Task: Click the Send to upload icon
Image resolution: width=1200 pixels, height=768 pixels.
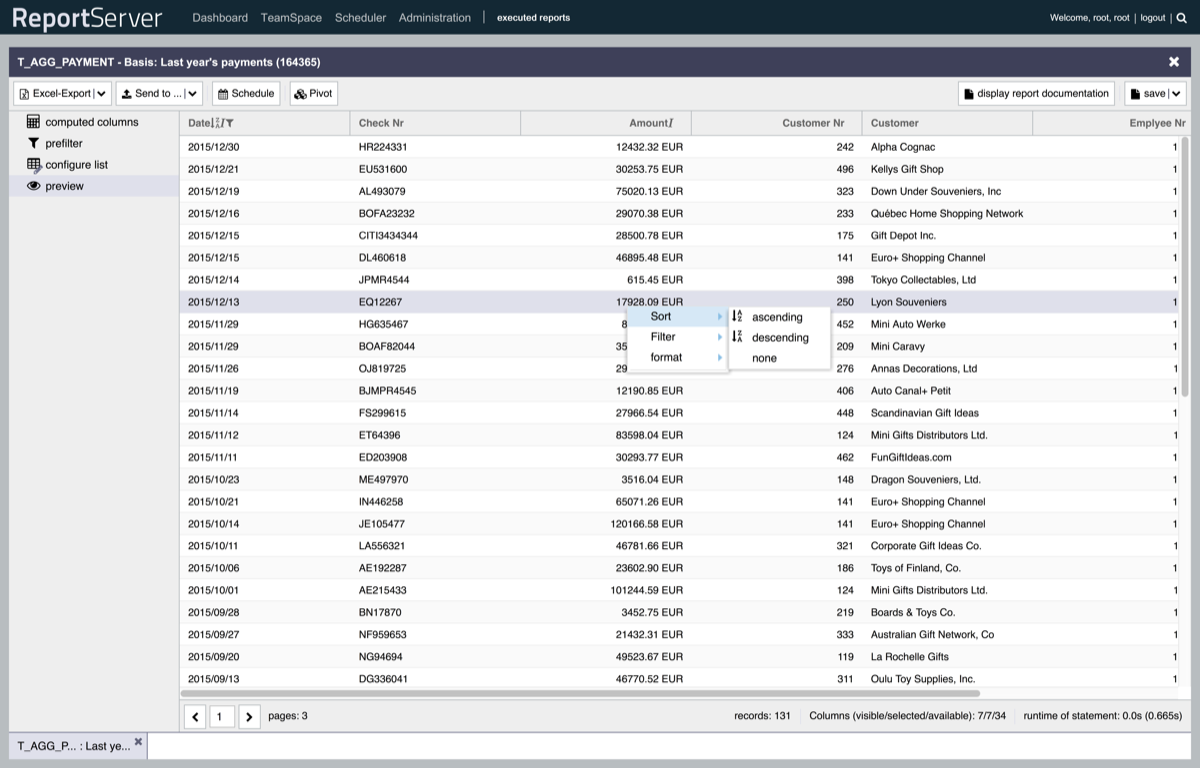Action: click(x=127, y=94)
